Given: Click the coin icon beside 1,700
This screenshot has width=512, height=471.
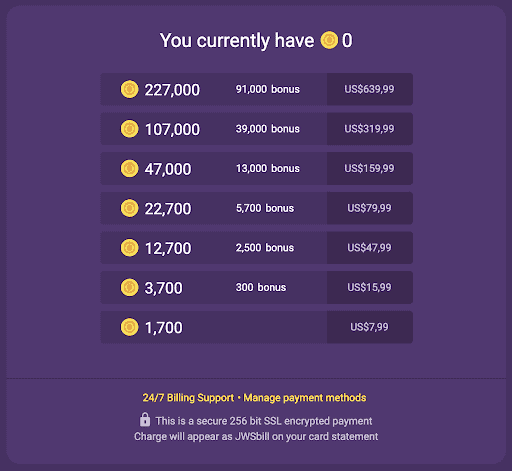Looking at the screenshot, I should 129,327.
